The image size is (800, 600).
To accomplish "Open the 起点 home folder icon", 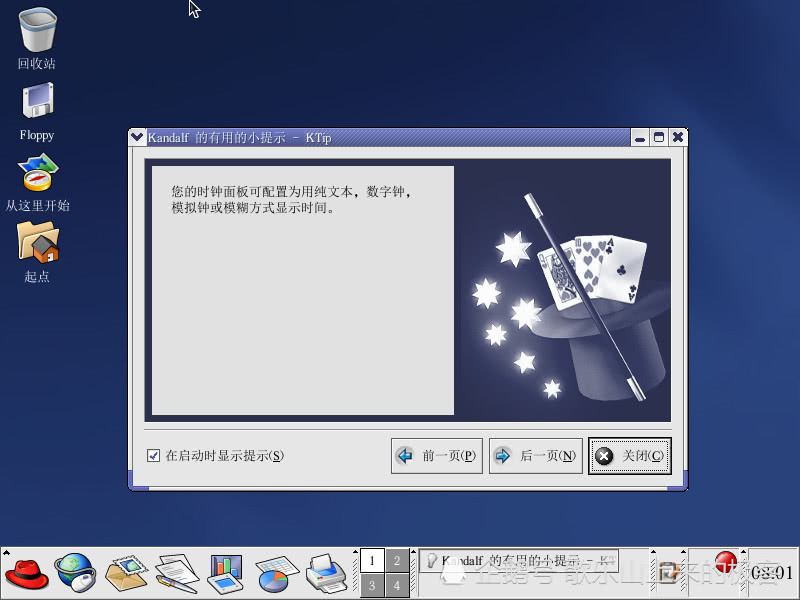I will point(38,242).
